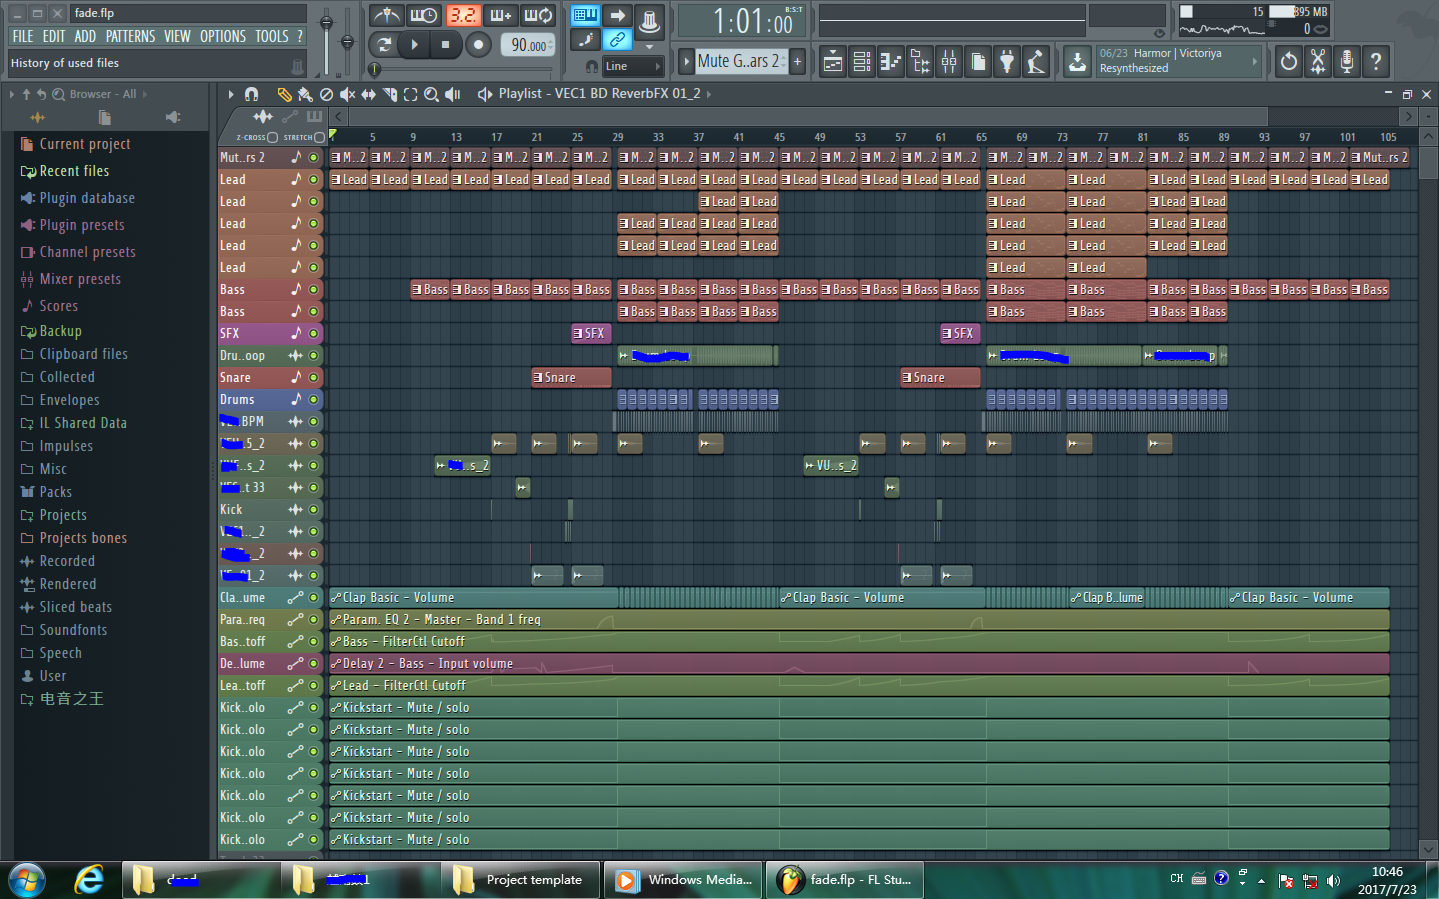Screen dimensions: 1439x899
Task: Mute the Snare track using its green light
Action: click(x=313, y=378)
